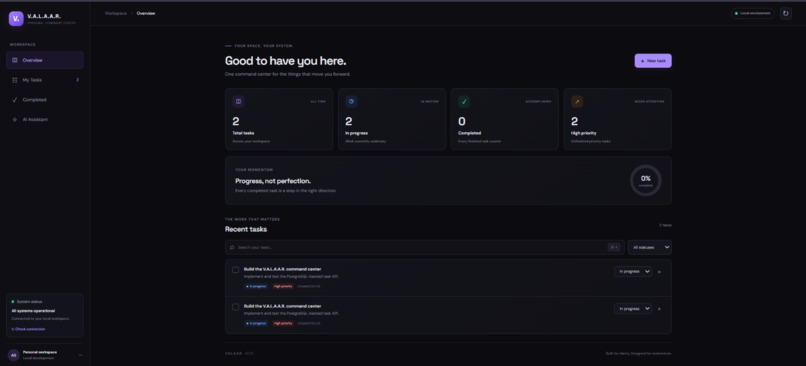This screenshot has height=366, width=806.
Task: Delete the second task using its x icon
Action: [660, 309]
